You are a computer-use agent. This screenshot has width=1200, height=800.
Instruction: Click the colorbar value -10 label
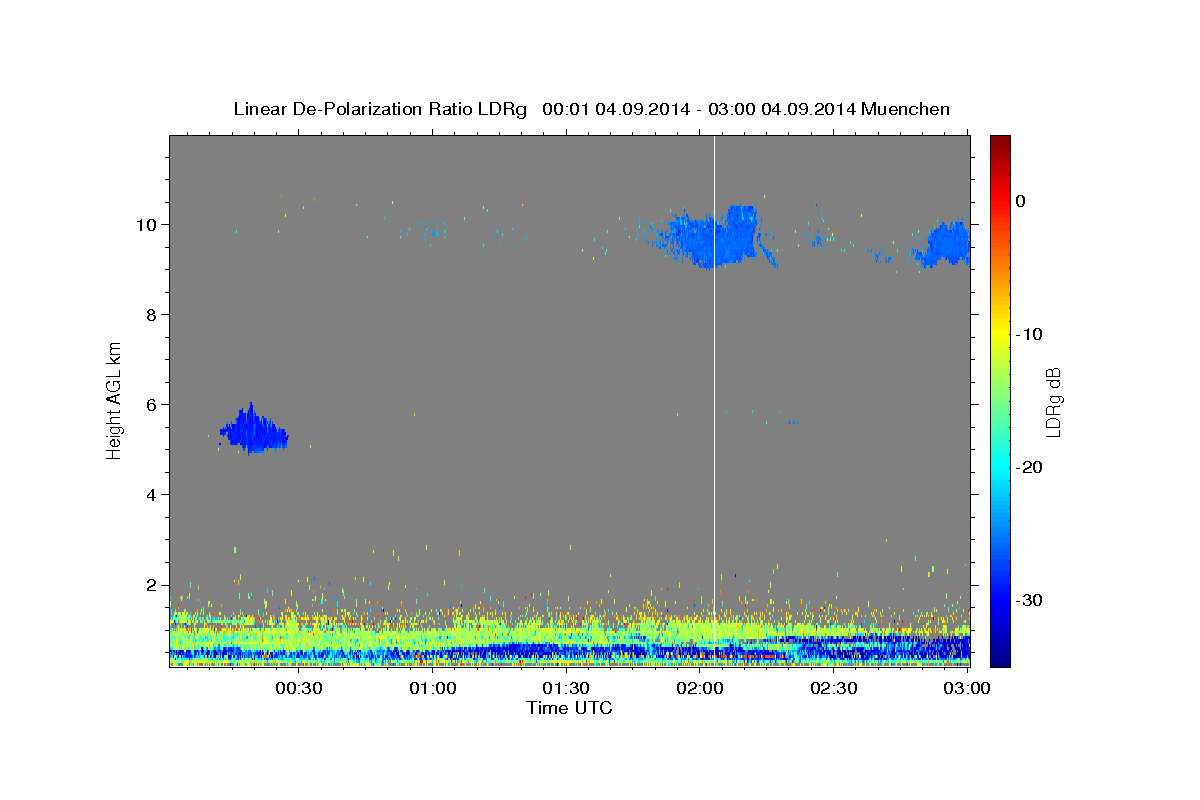pyautogui.click(x=1031, y=334)
